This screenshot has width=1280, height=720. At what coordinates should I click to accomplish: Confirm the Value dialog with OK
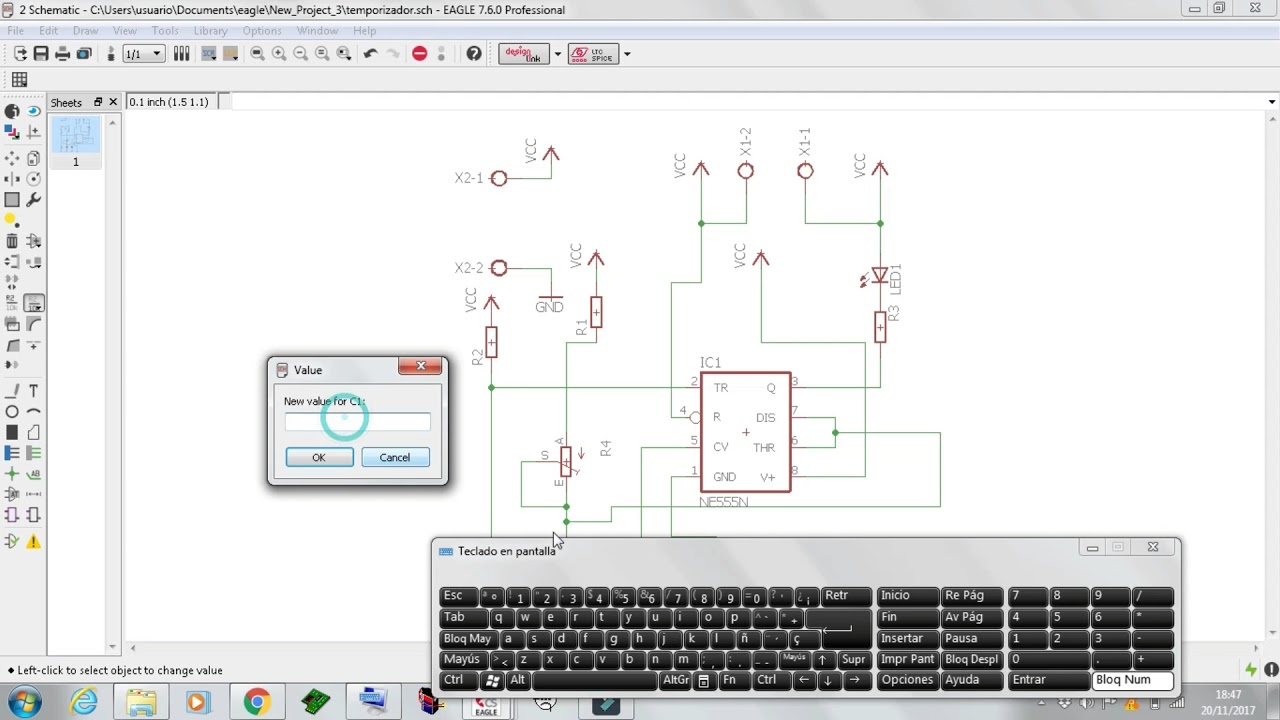[x=319, y=457]
